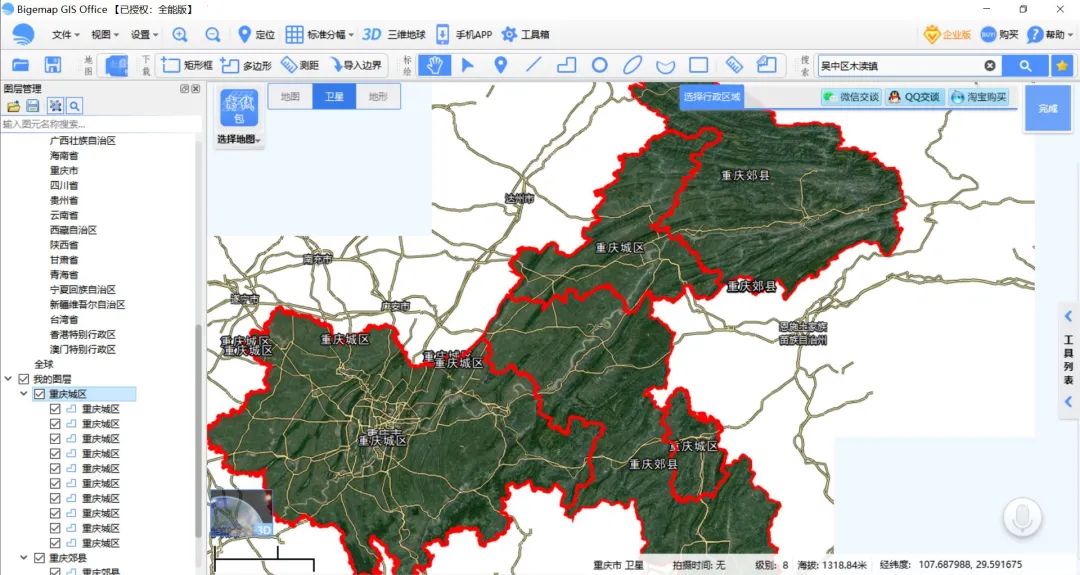Collapse the 重庆郊县 group node
1080x575 pixels.
click(23, 558)
